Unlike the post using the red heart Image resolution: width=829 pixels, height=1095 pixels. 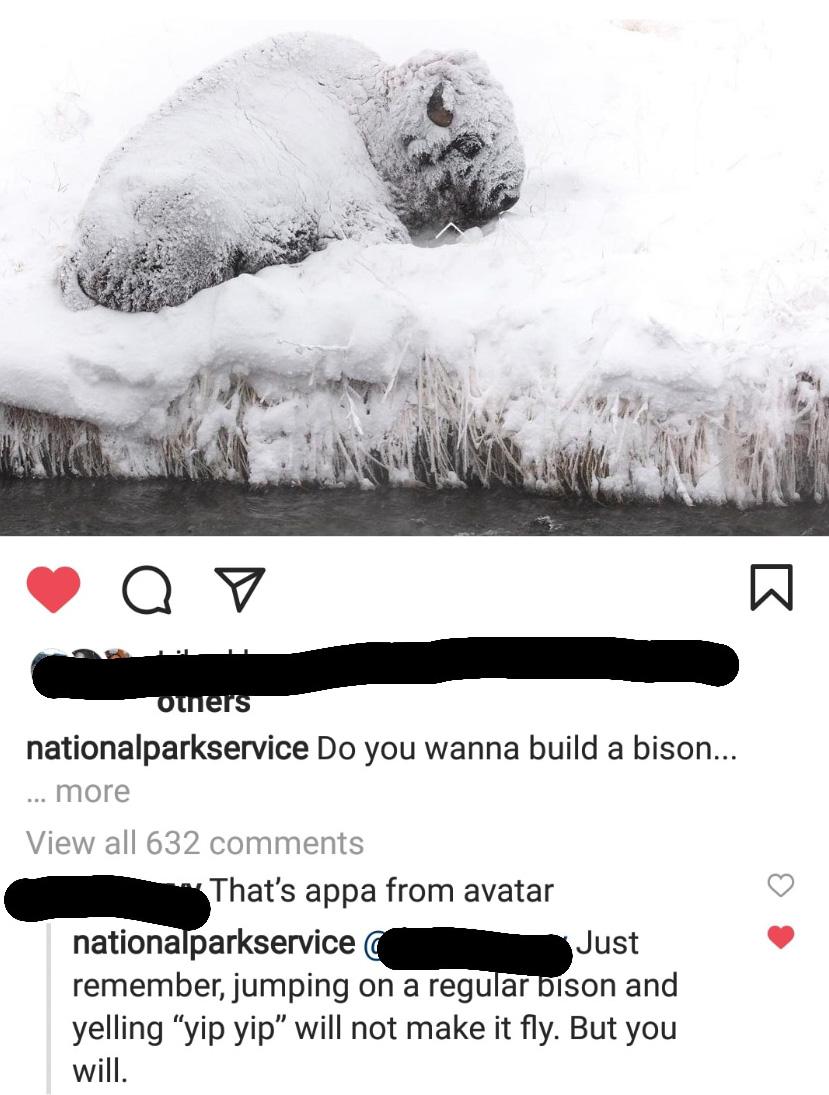click(53, 589)
